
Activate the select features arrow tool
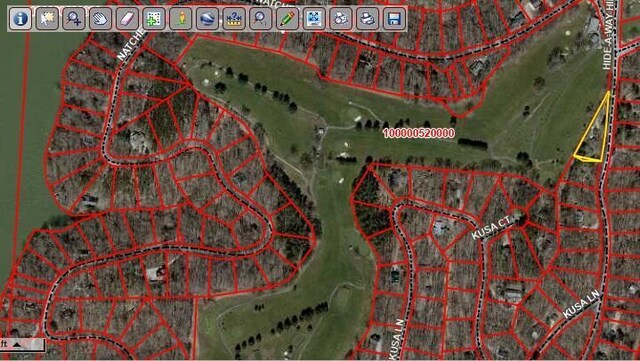coord(47,18)
